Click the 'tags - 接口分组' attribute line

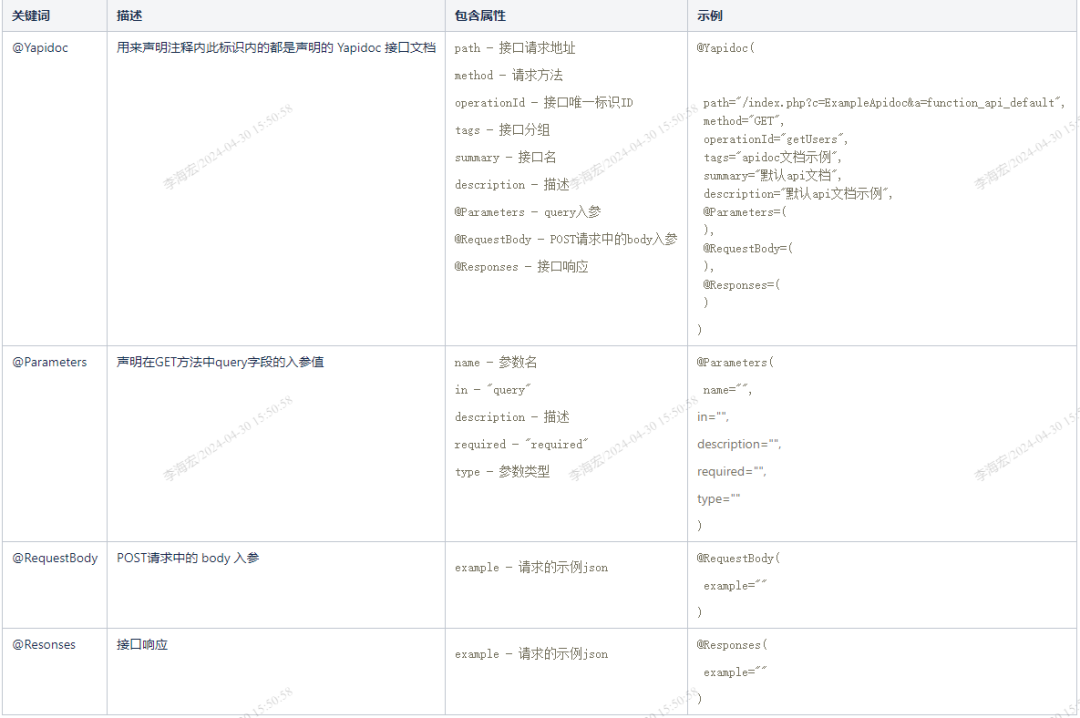point(502,130)
